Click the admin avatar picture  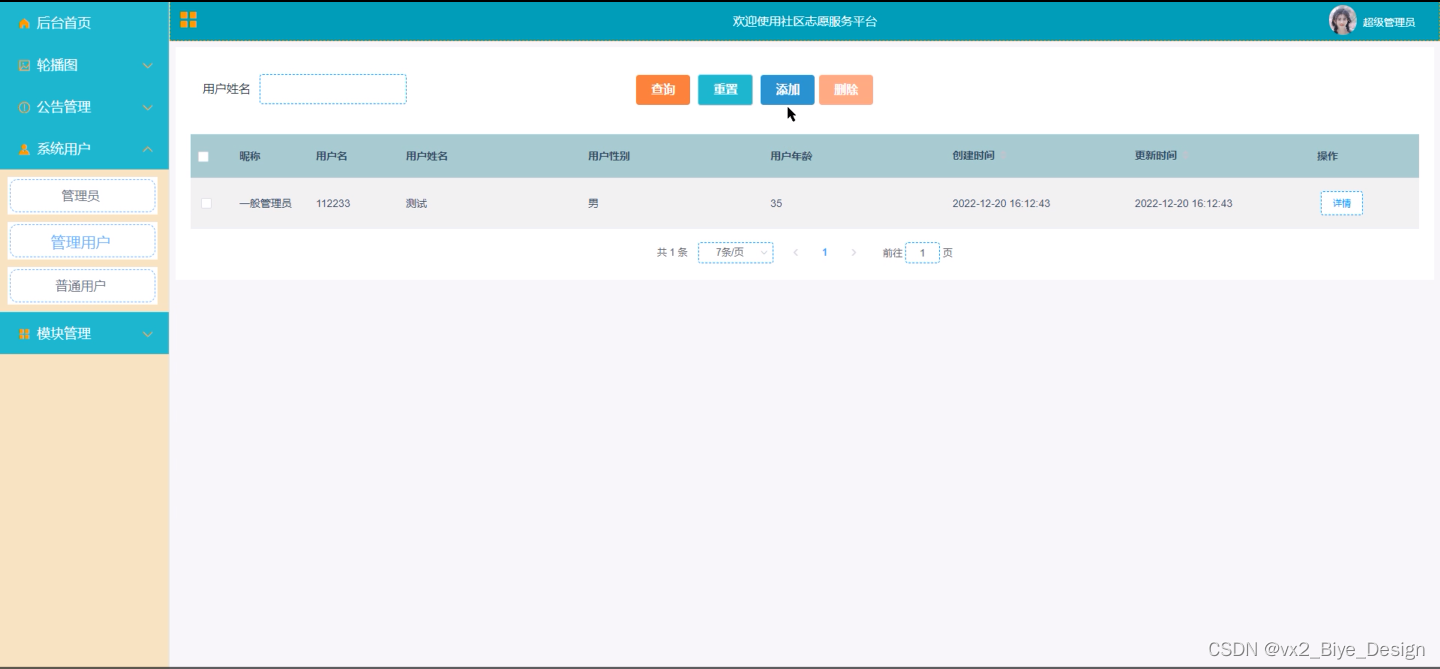1342,20
